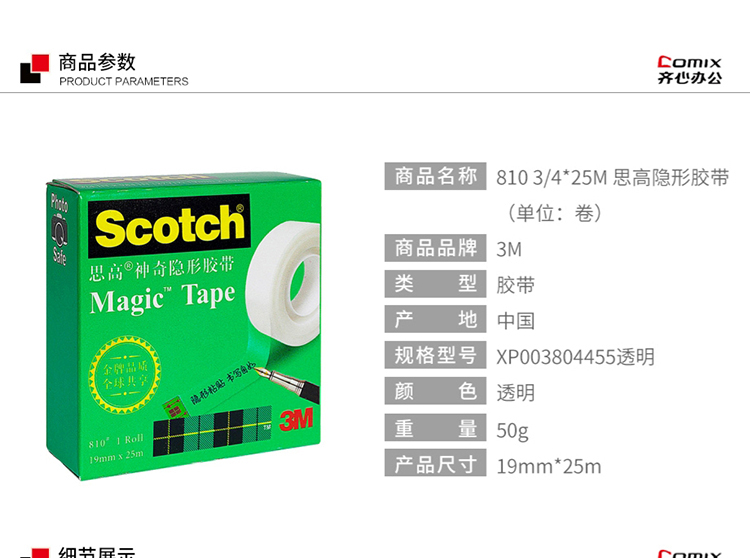Click the red 3M logo on box
750x558 pixels.
point(296,419)
